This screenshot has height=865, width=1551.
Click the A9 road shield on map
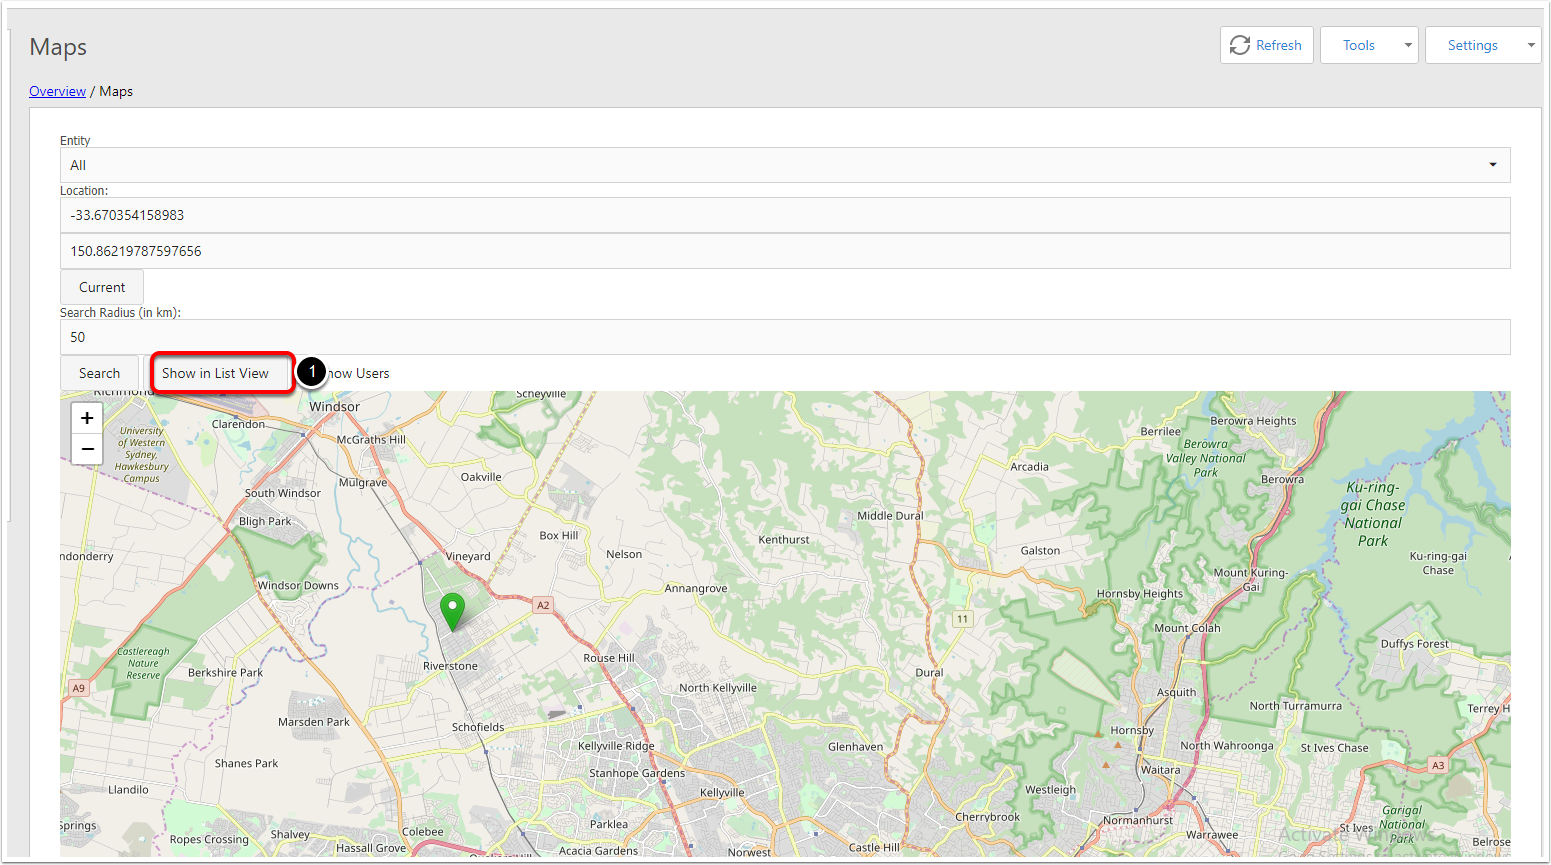coord(79,688)
